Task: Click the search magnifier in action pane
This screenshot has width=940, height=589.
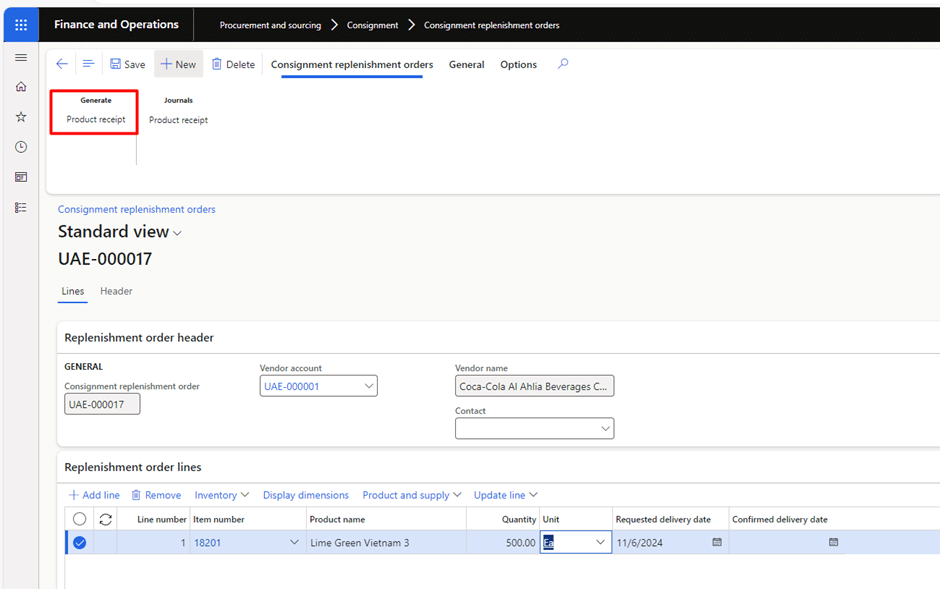Action: (563, 64)
